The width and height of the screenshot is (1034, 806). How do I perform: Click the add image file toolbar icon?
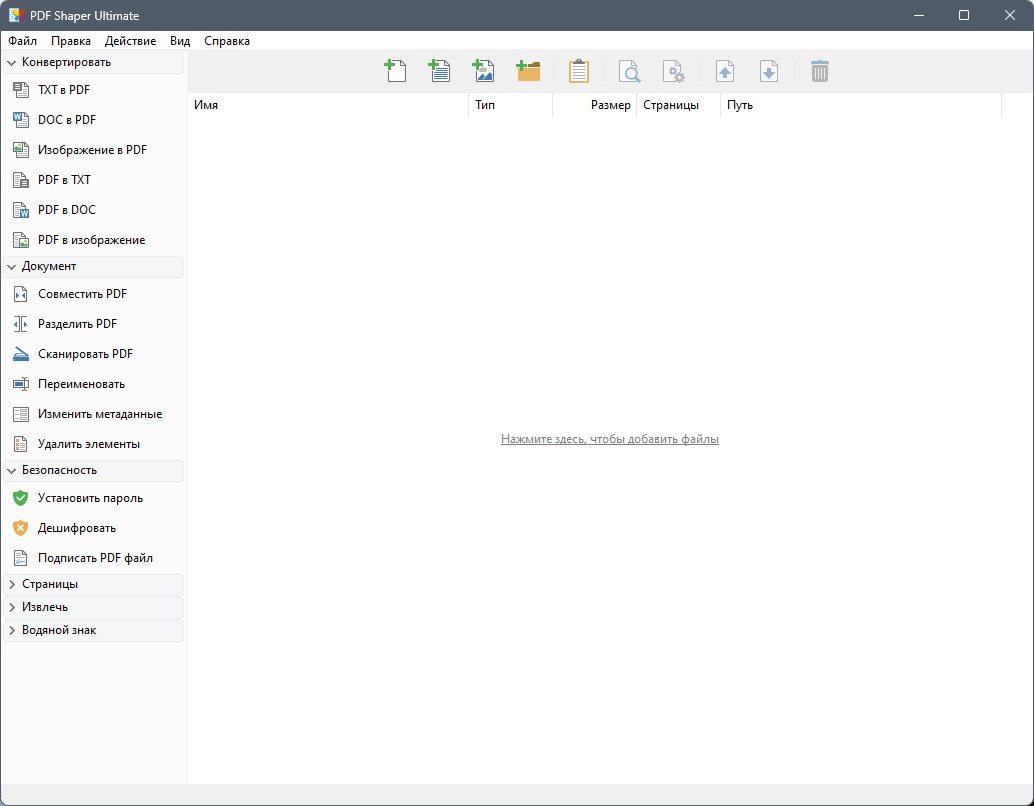pyautogui.click(x=483, y=71)
